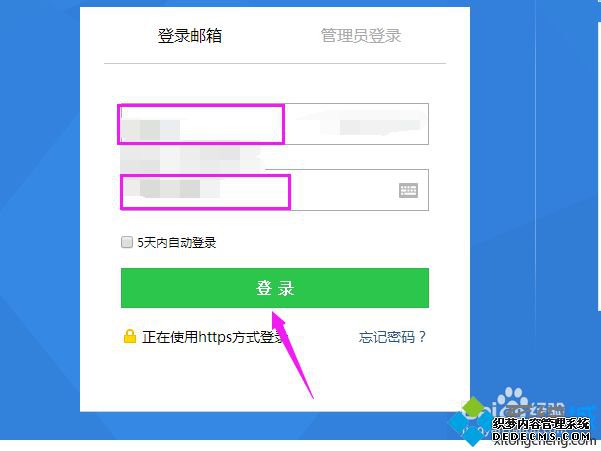The height and width of the screenshot is (451, 601).
Task: Enable the 5天内自动登录 checkbox
Action: (127, 242)
